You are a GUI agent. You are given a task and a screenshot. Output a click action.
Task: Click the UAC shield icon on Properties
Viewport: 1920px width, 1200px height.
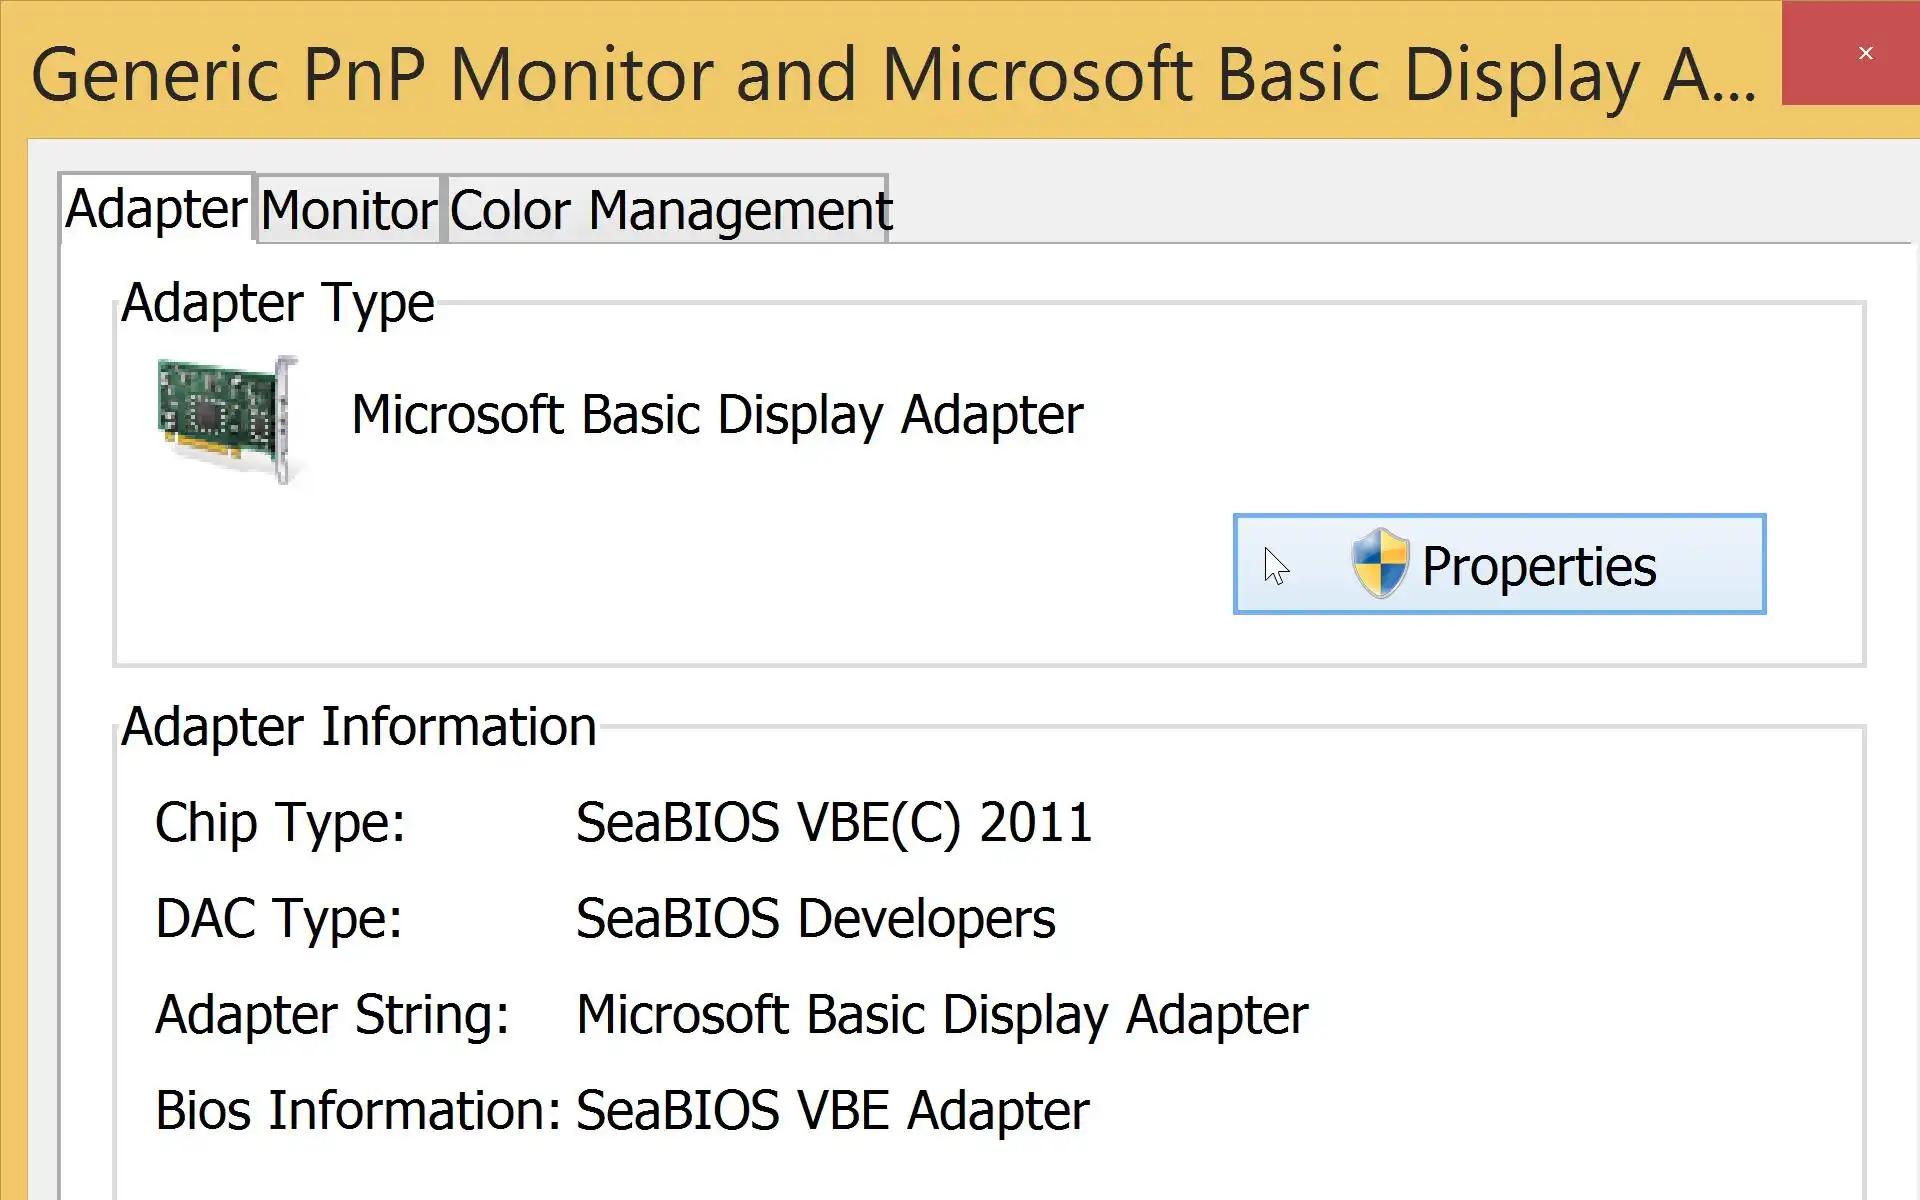click(x=1379, y=564)
